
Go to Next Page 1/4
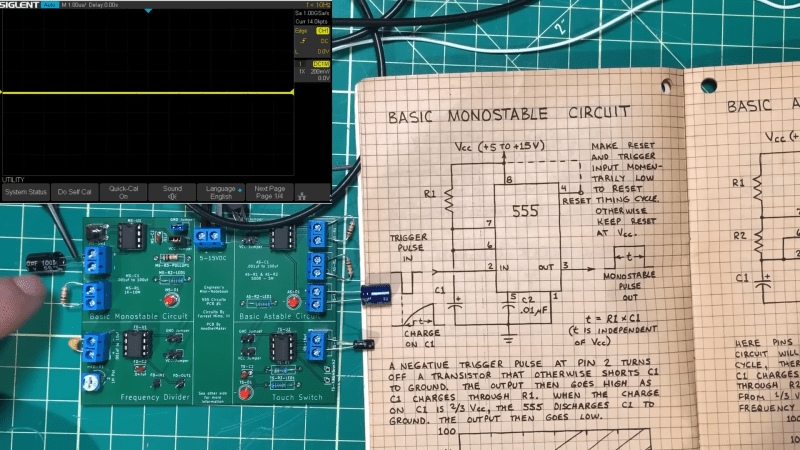coord(269,192)
